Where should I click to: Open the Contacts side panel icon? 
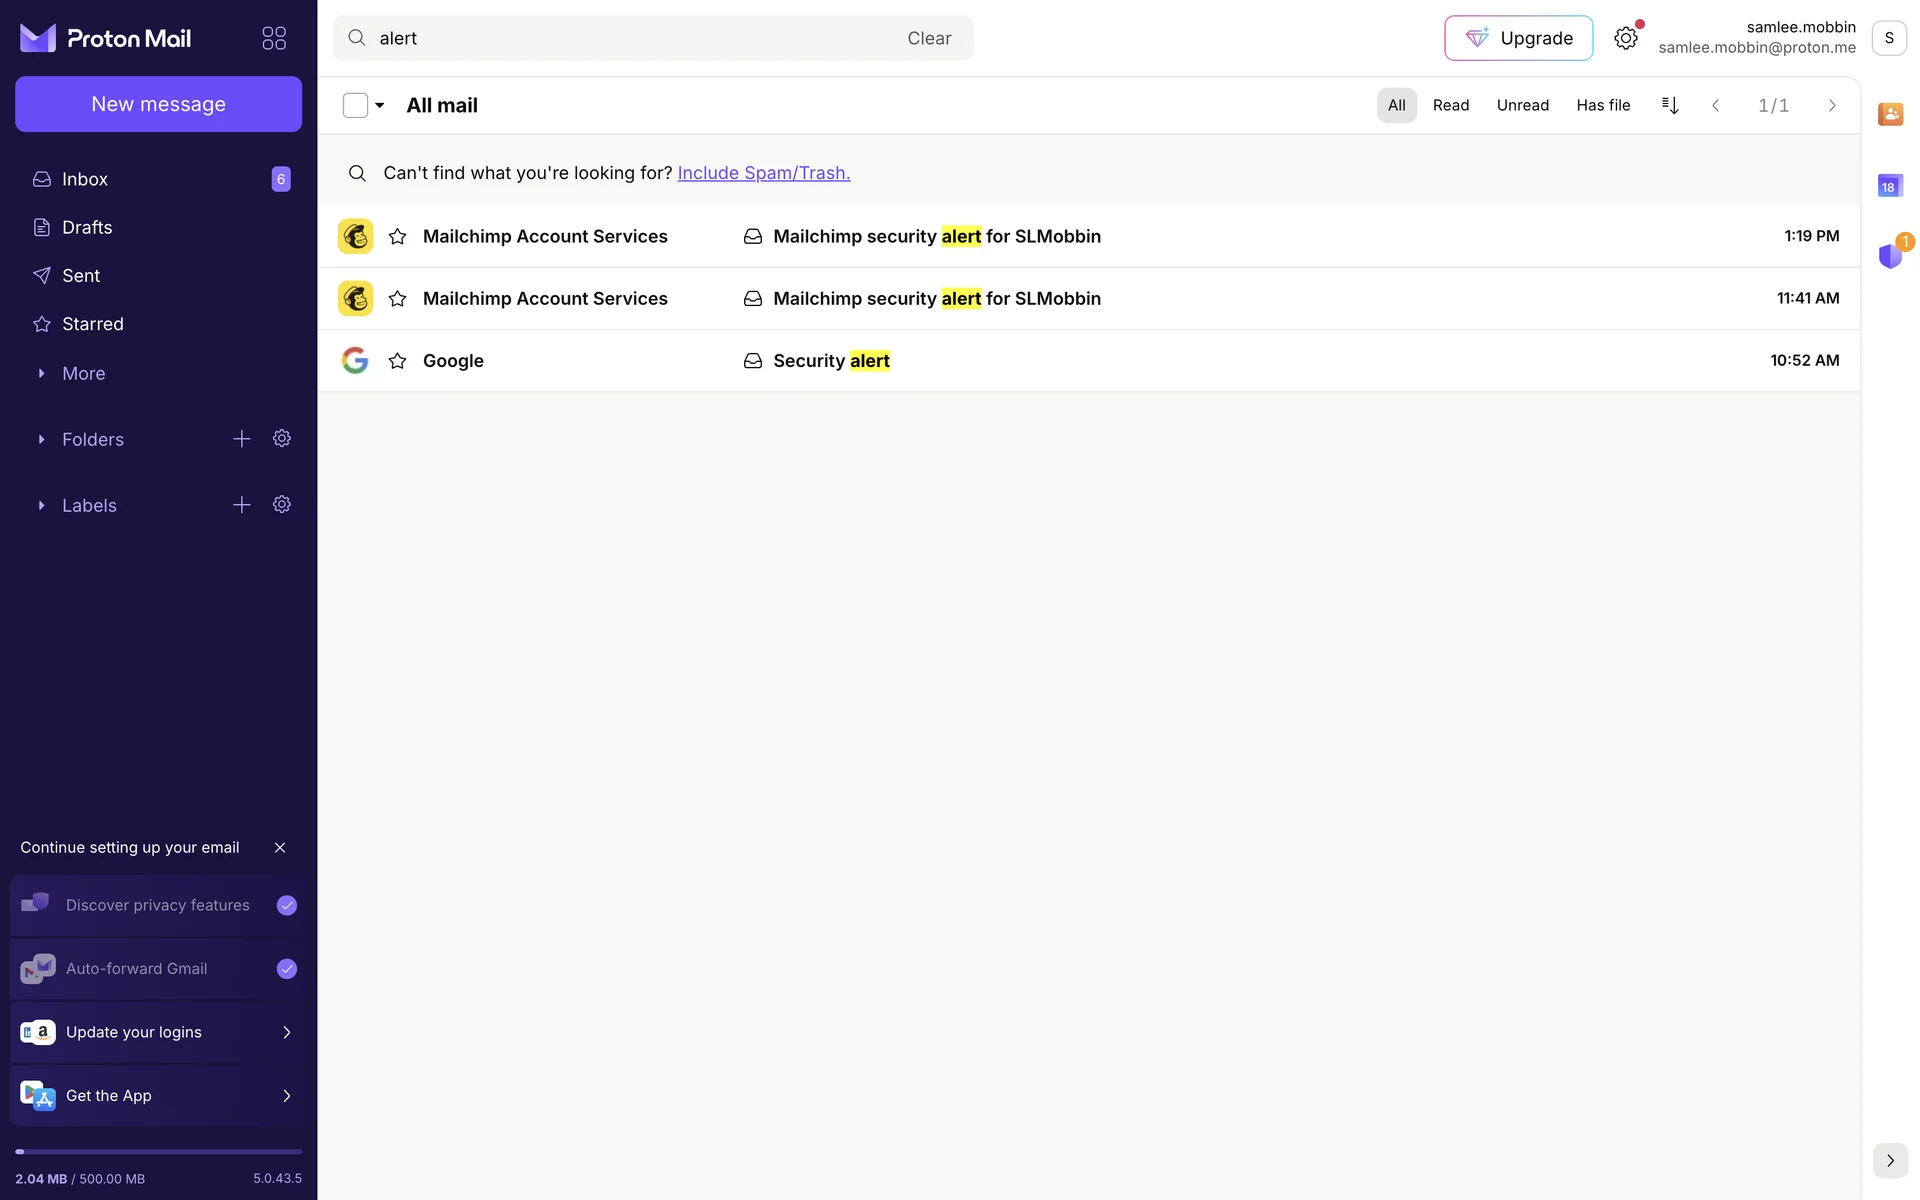tap(1890, 114)
